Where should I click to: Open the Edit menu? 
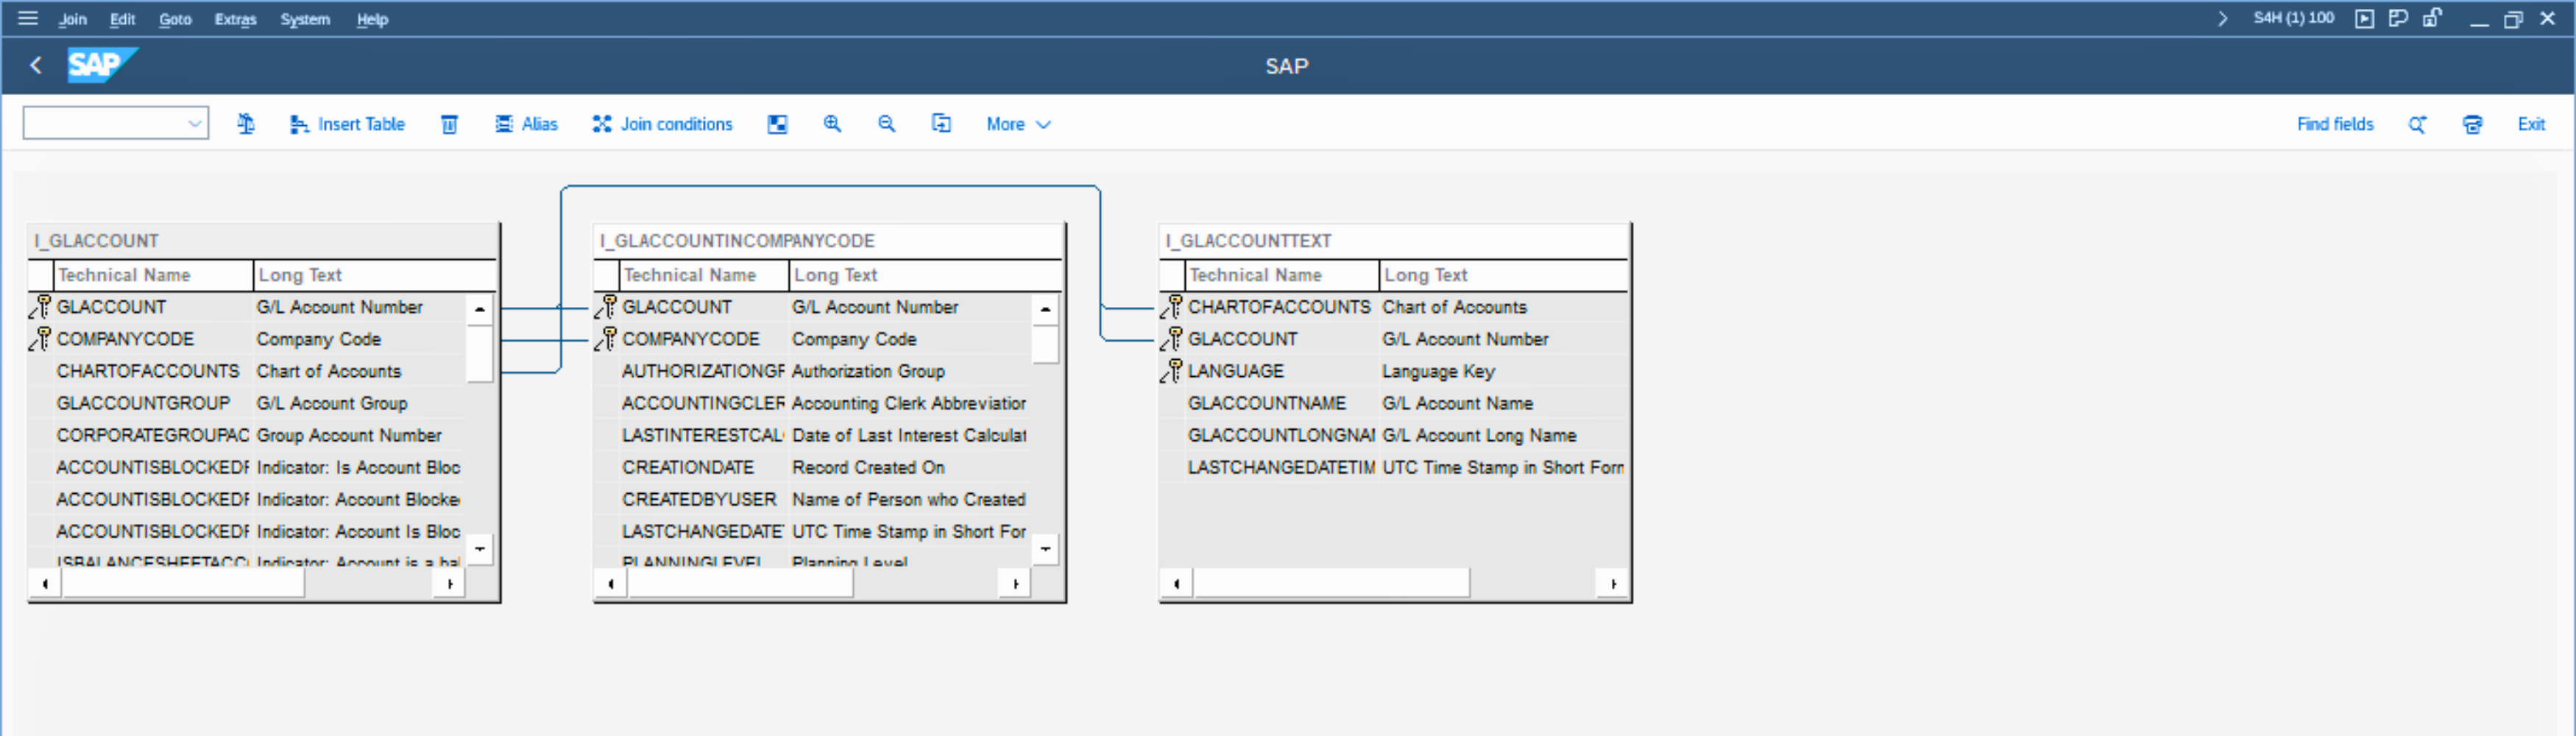tap(122, 19)
